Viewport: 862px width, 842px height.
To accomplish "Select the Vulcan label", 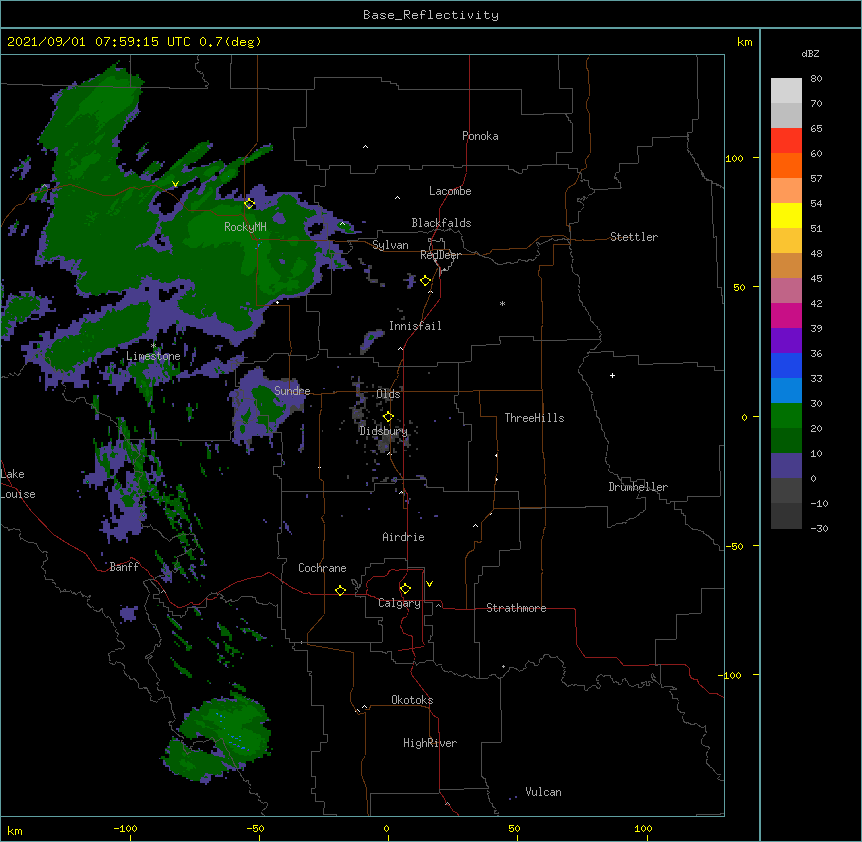I will [x=543, y=792].
